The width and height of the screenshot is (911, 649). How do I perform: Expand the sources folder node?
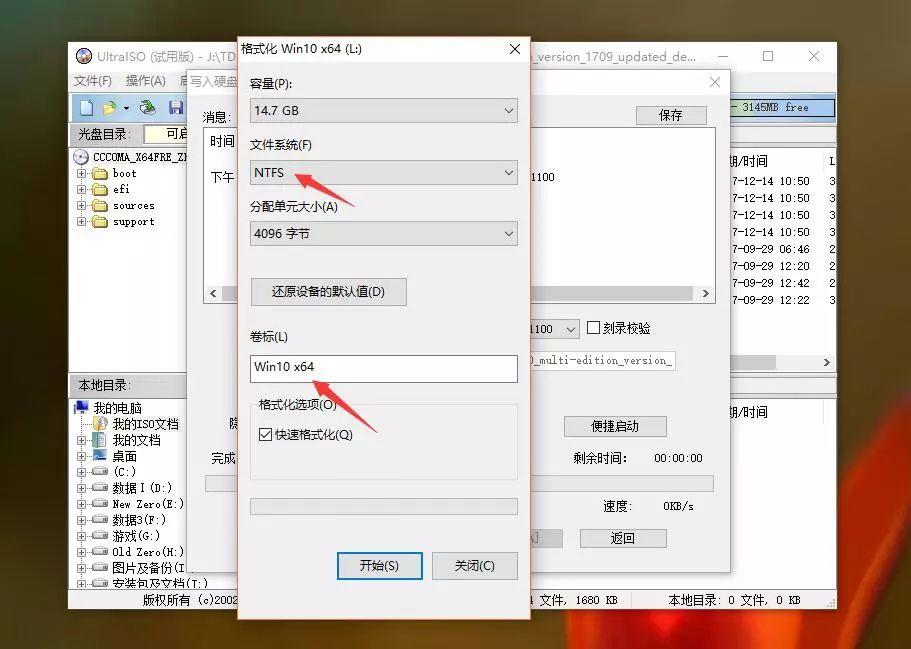coord(81,206)
